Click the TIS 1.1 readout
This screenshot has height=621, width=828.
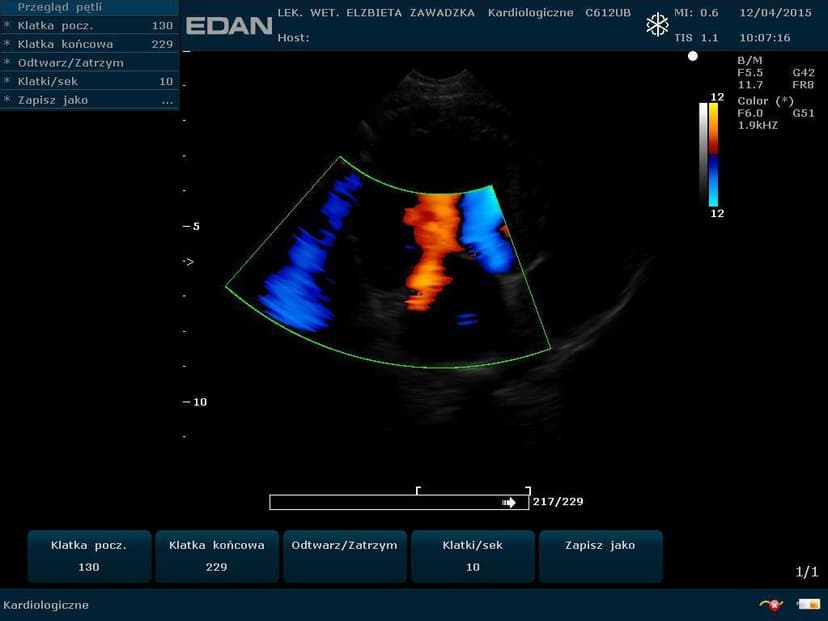[696, 37]
